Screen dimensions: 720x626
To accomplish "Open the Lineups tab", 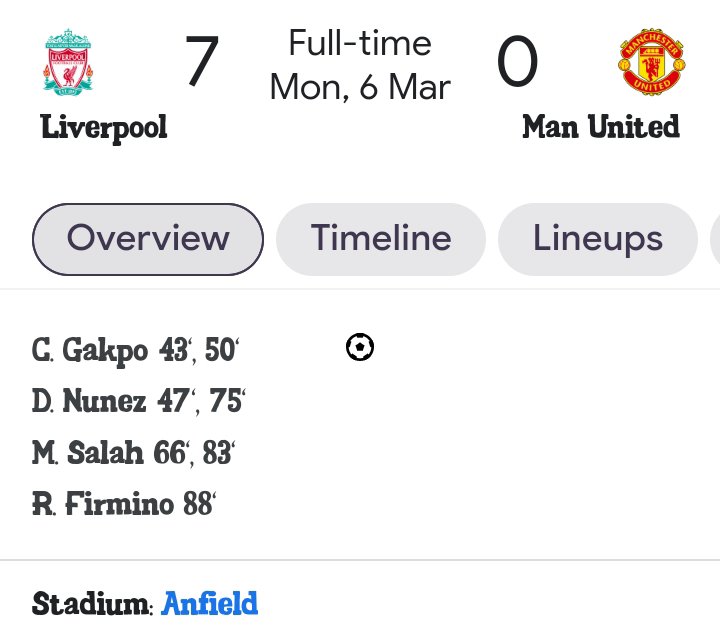I will [x=597, y=239].
